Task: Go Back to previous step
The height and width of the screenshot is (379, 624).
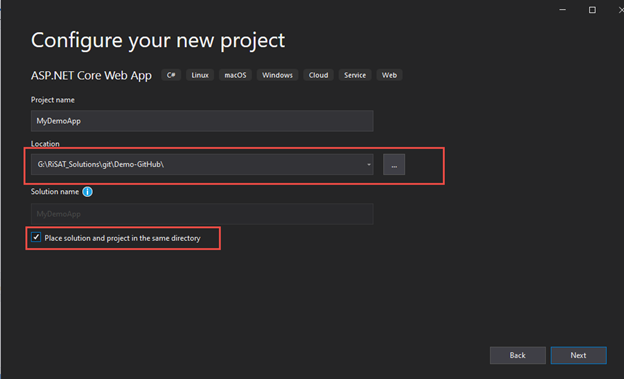Action: pyautogui.click(x=518, y=355)
